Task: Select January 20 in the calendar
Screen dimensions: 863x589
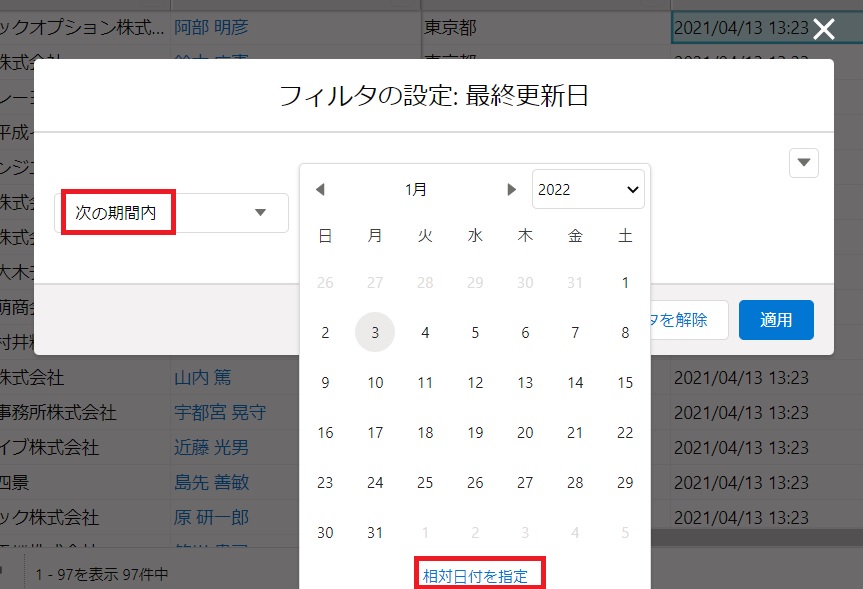Action: [x=525, y=433]
